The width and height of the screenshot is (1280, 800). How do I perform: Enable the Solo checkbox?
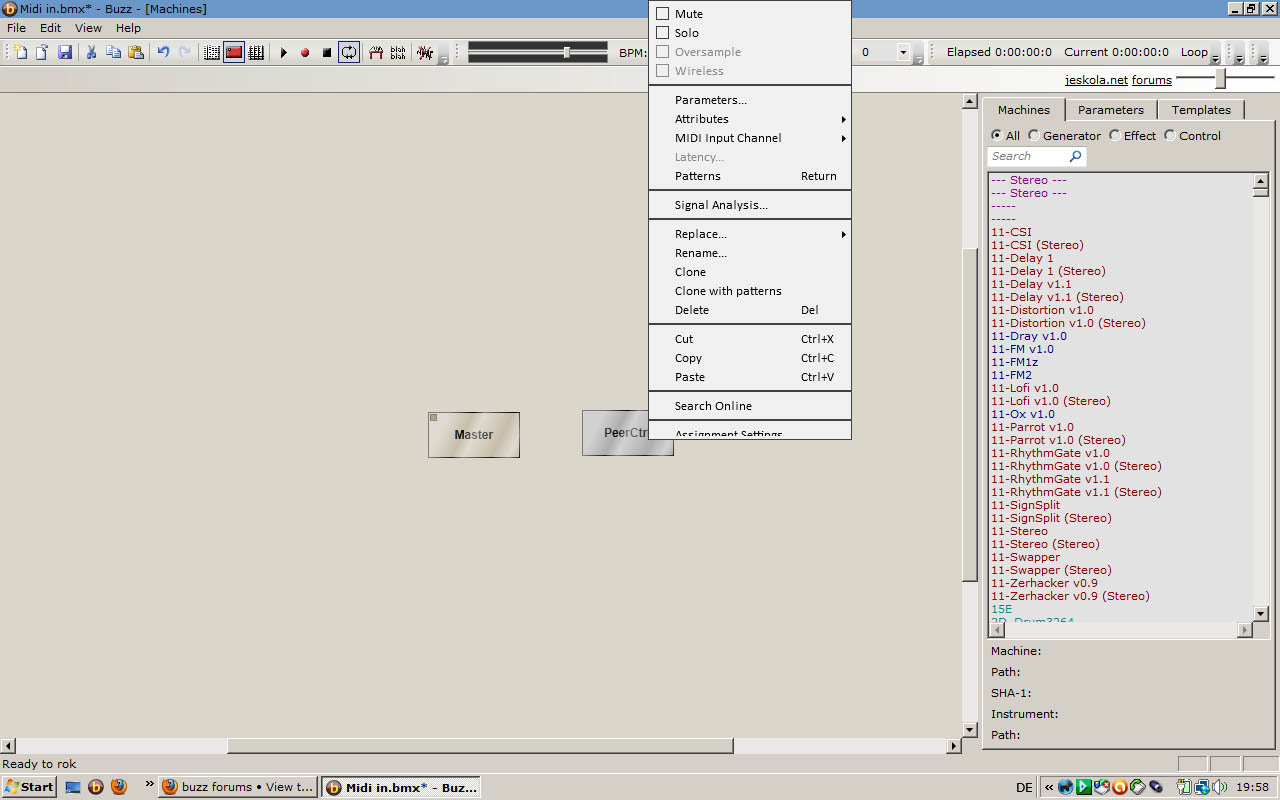point(662,33)
